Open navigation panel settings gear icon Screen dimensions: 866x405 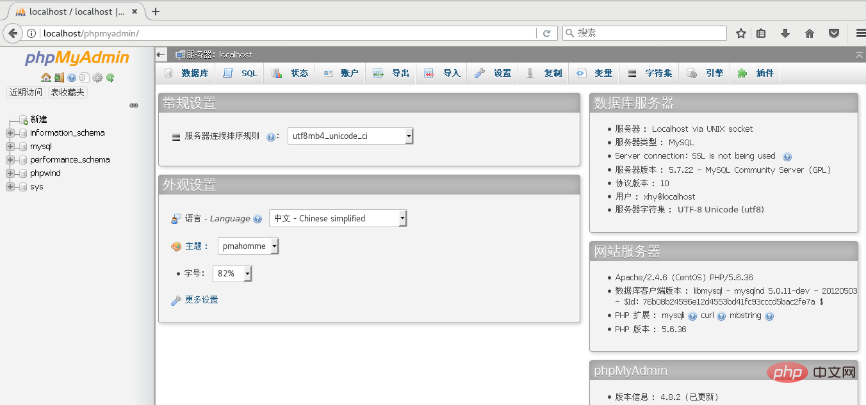click(97, 77)
